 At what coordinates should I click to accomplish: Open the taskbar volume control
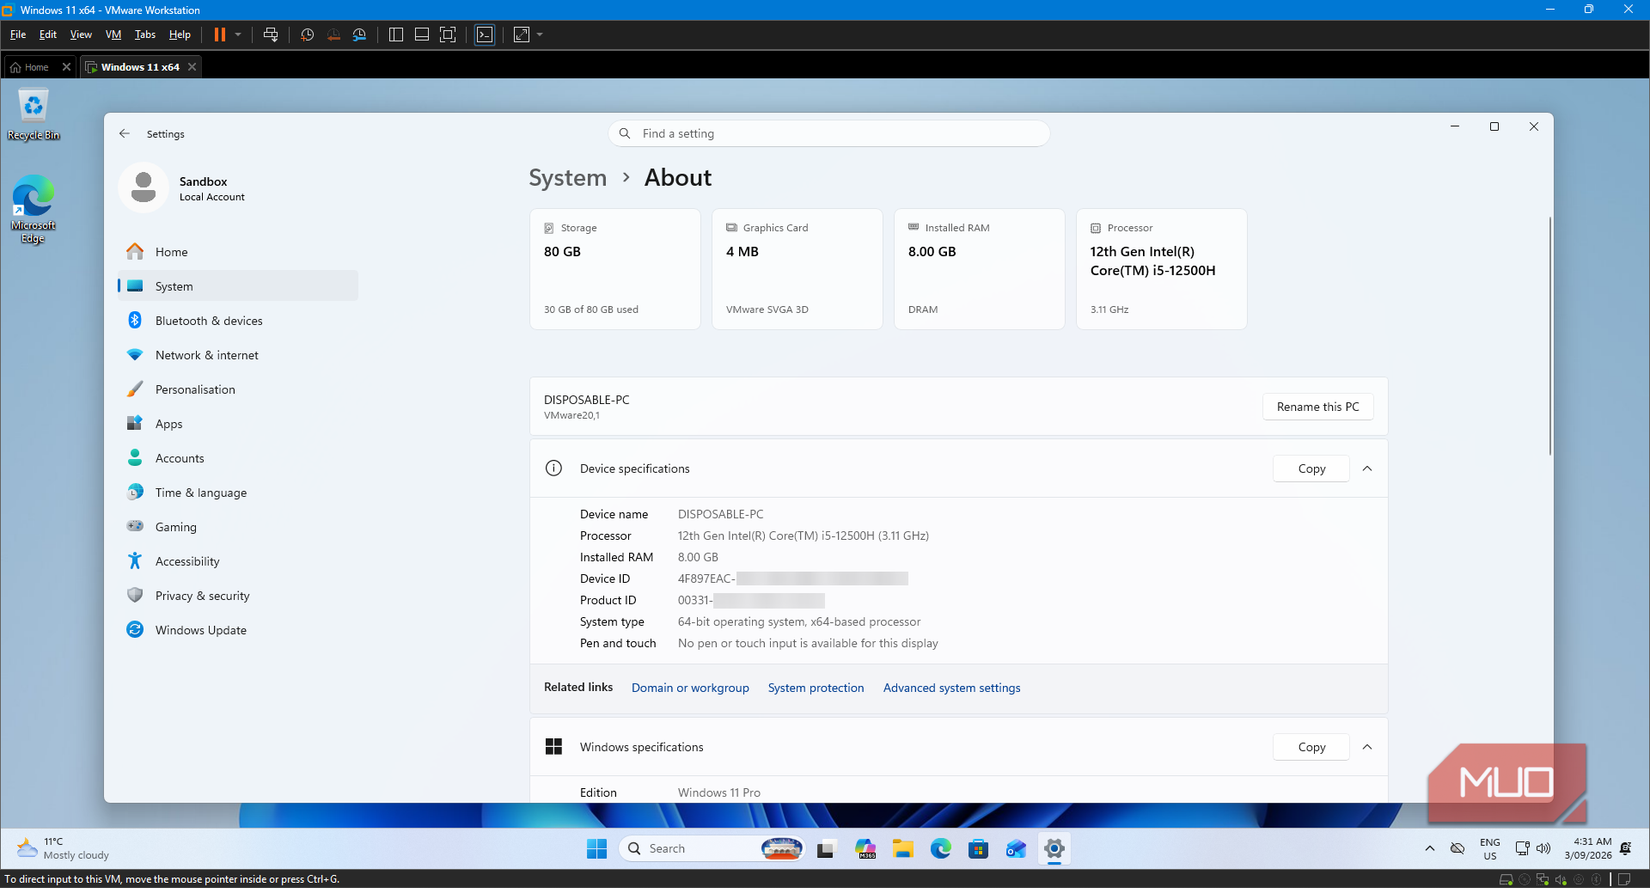(x=1544, y=849)
